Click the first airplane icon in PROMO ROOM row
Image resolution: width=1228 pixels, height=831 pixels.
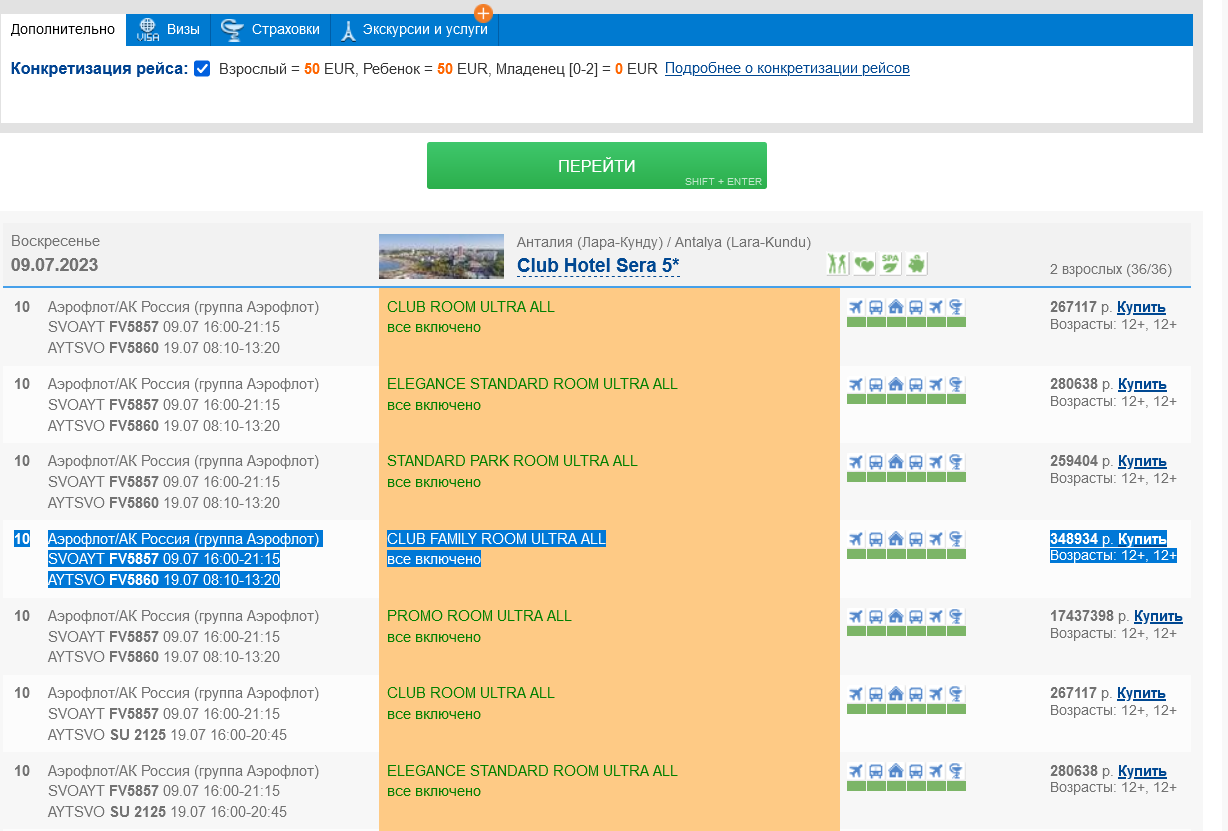[856, 616]
